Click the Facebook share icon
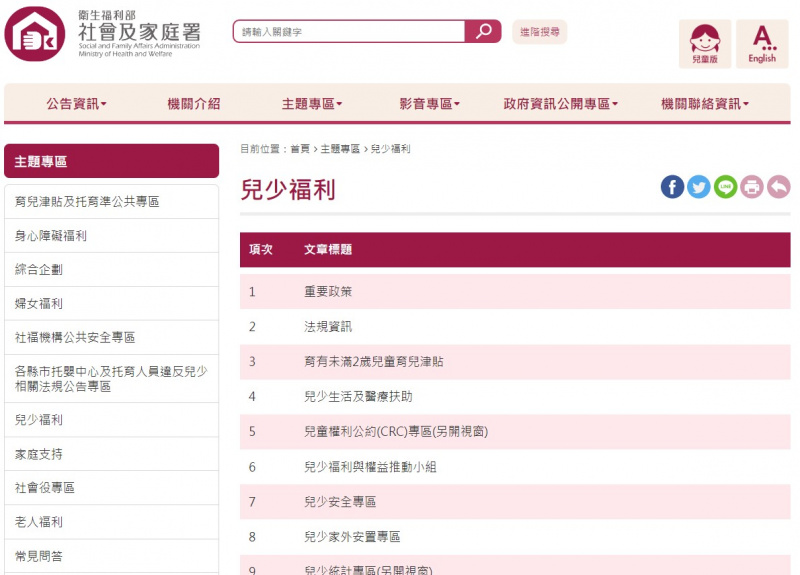 (672, 187)
